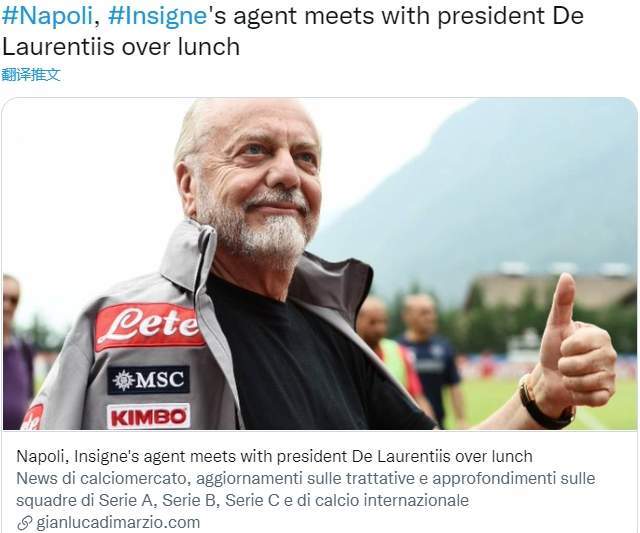Click the chain link icon beside gianlucadimarzio.com

[24, 523]
